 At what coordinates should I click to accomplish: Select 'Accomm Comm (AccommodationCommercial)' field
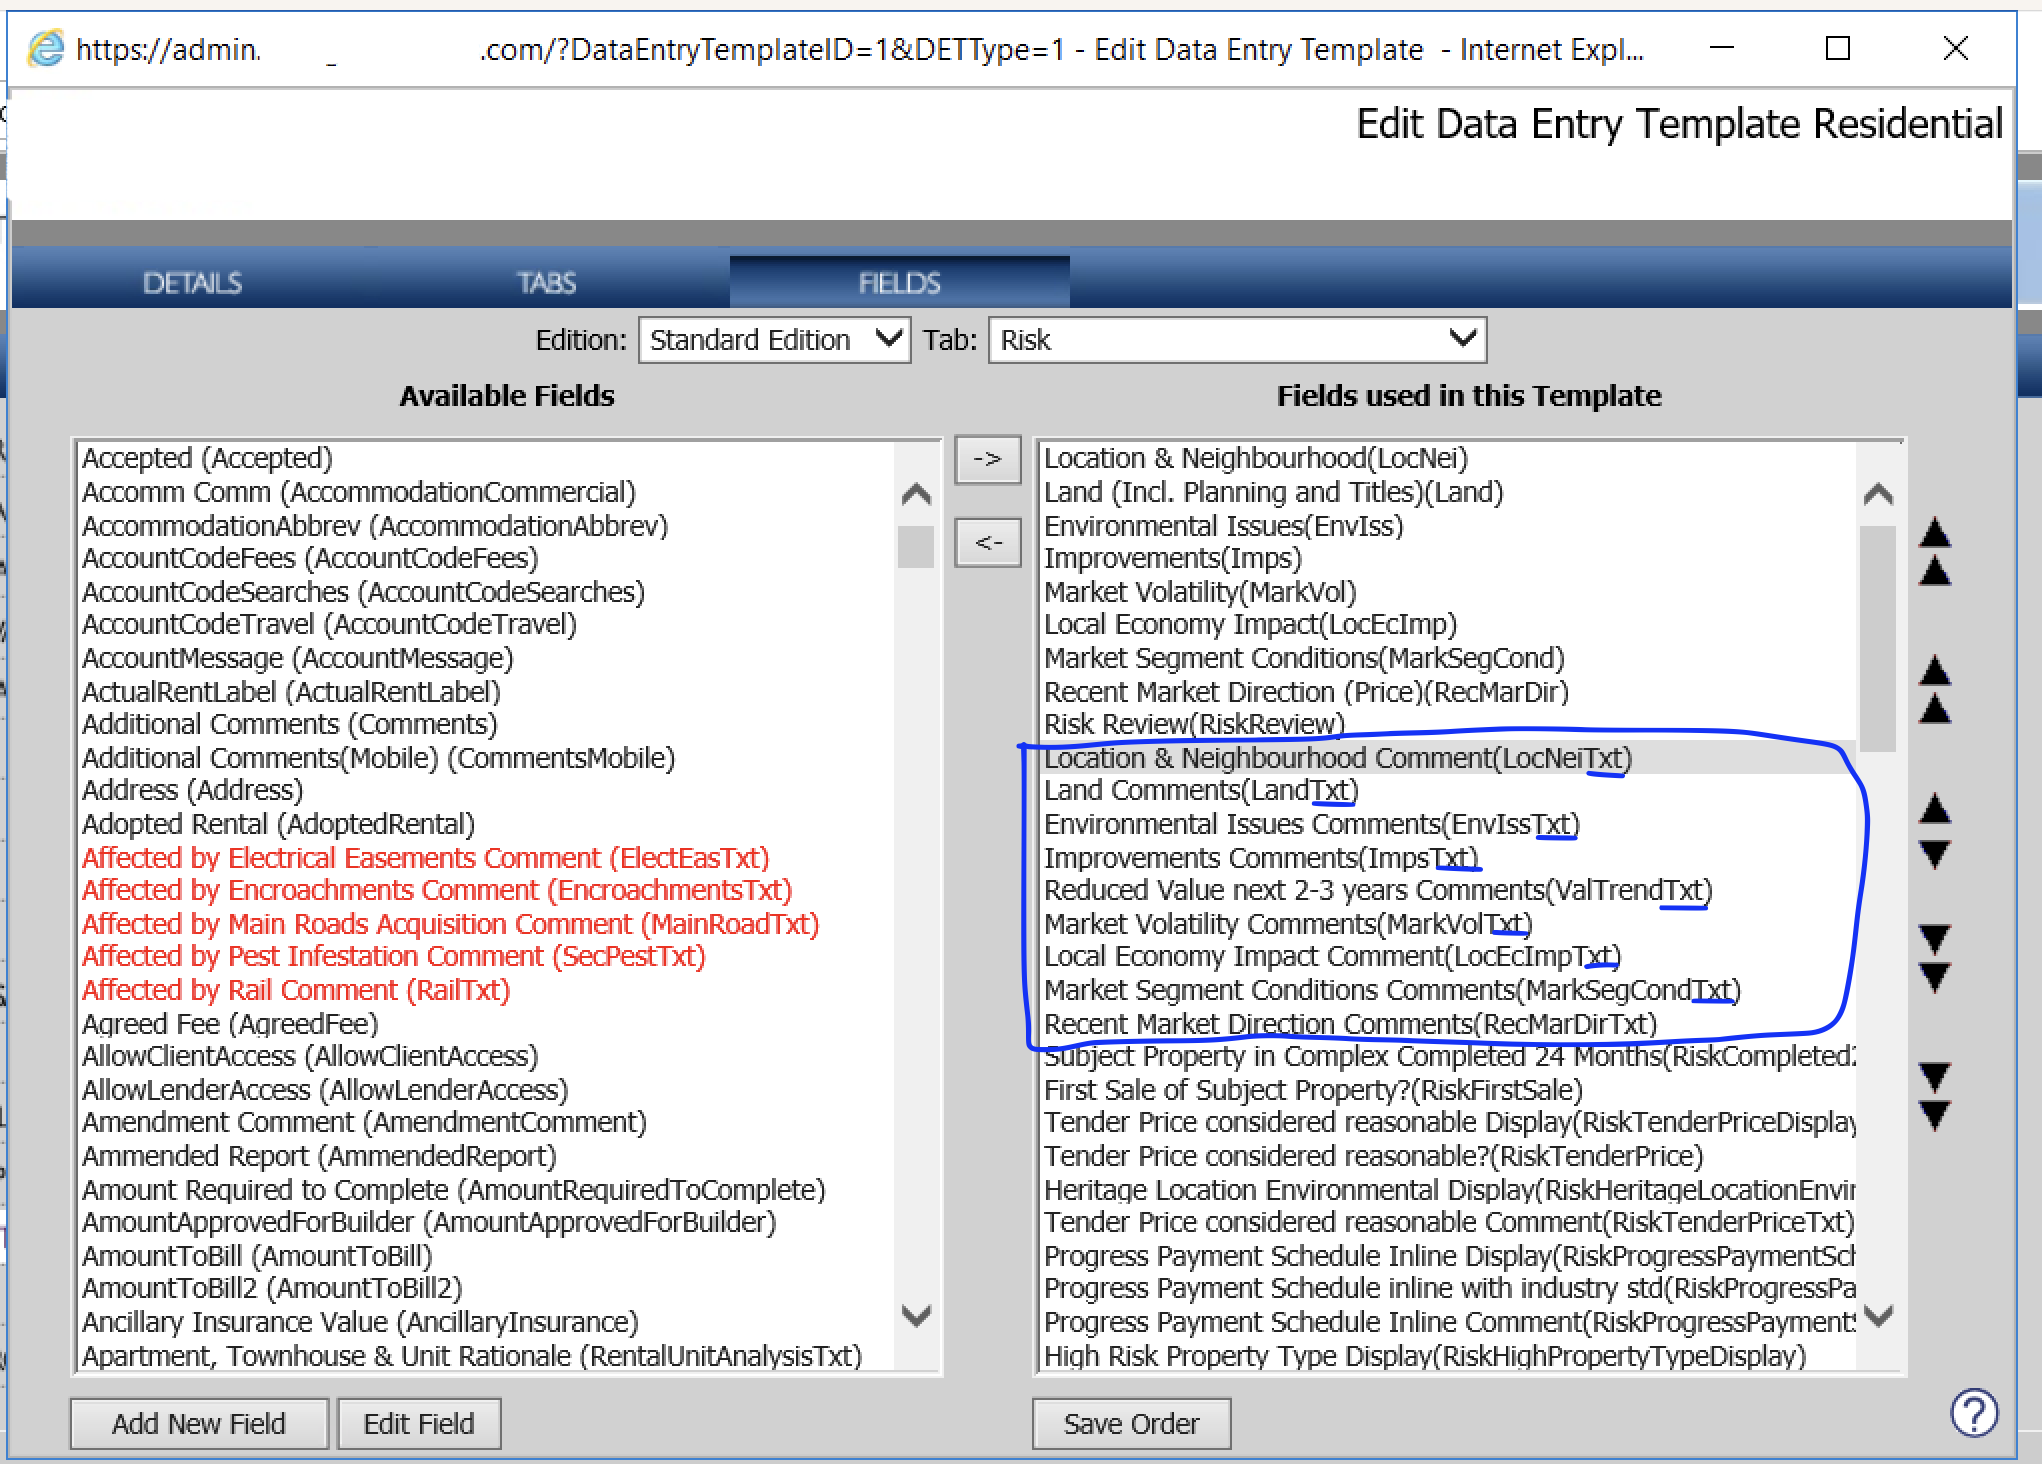(359, 492)
